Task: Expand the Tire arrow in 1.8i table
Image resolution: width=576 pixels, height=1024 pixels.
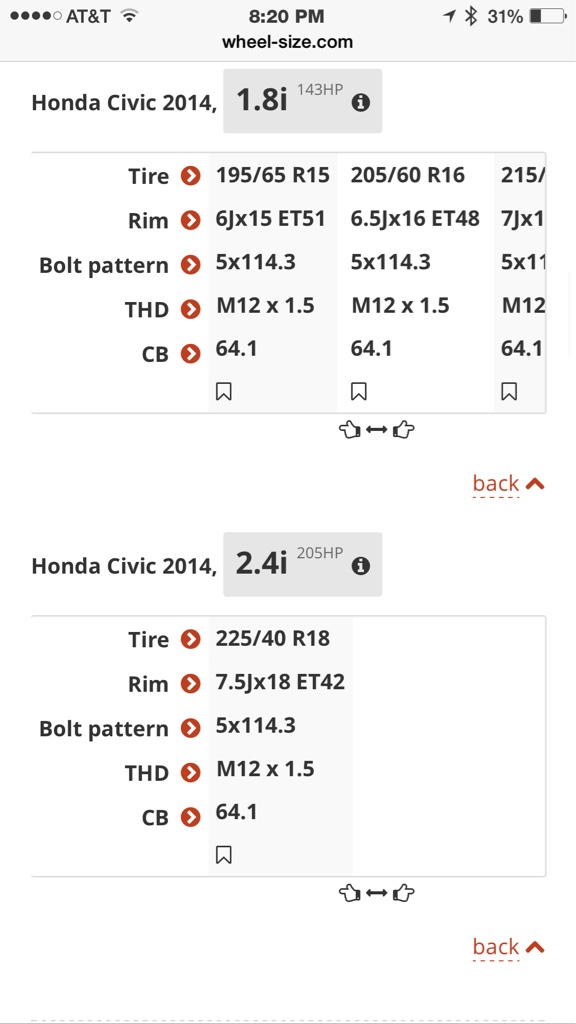Action: pos(190,176)
